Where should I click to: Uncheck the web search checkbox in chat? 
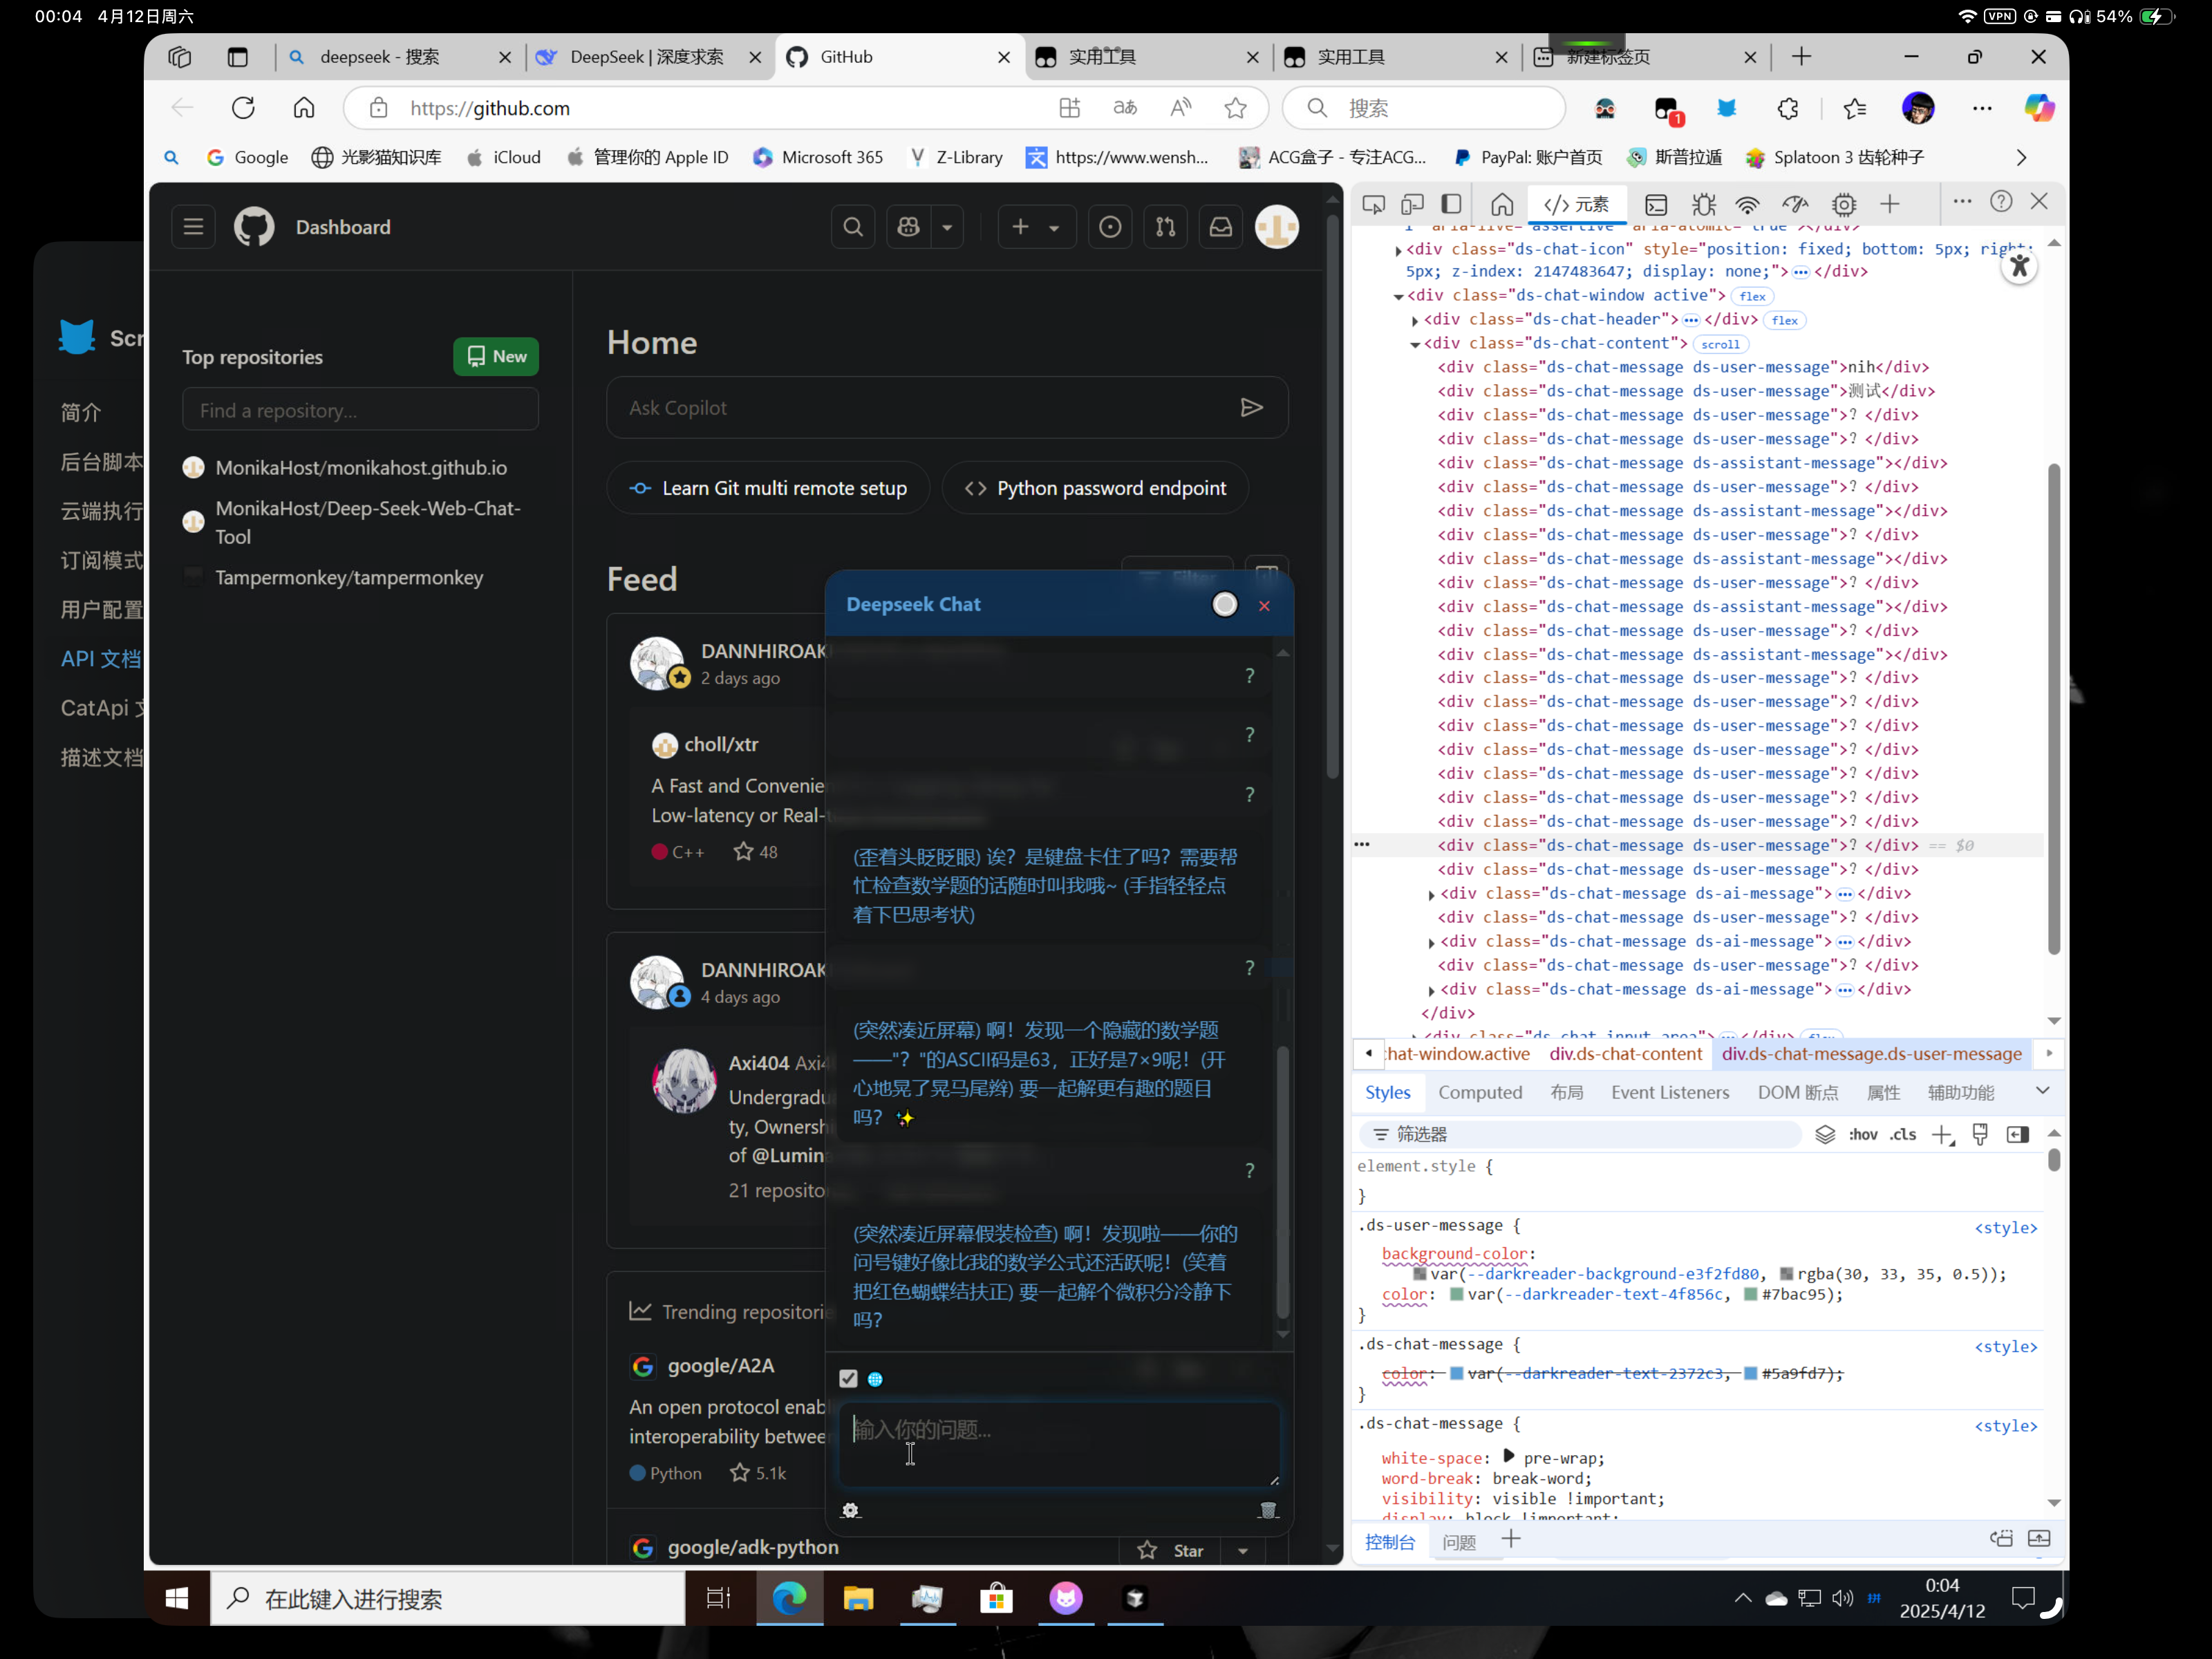(x=848, y=1379)
